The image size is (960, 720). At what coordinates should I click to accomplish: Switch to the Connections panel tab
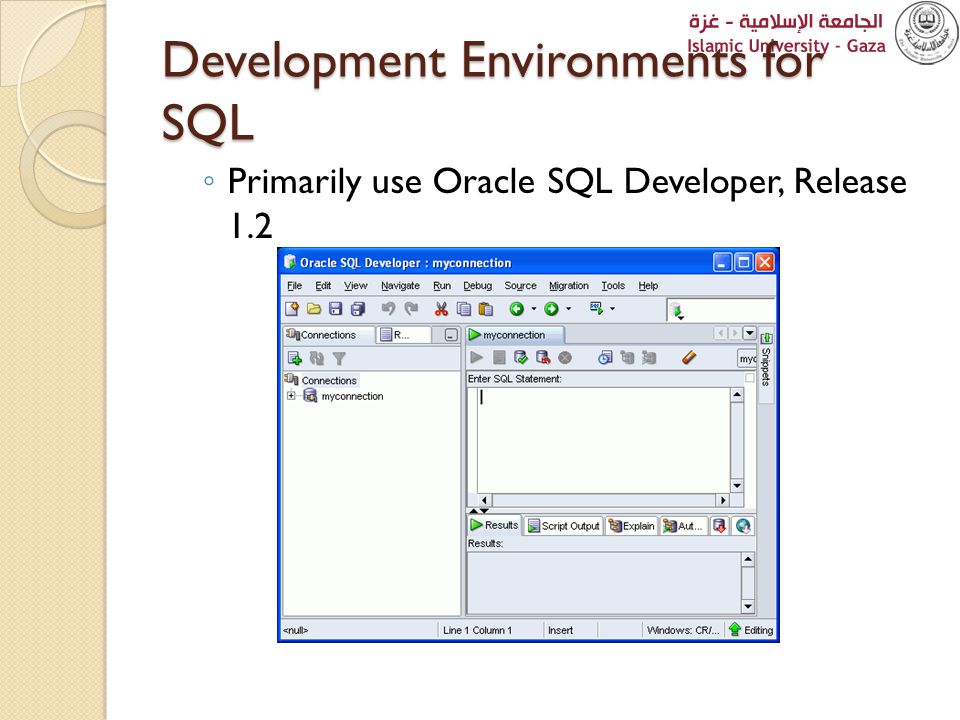pos(329,335)
